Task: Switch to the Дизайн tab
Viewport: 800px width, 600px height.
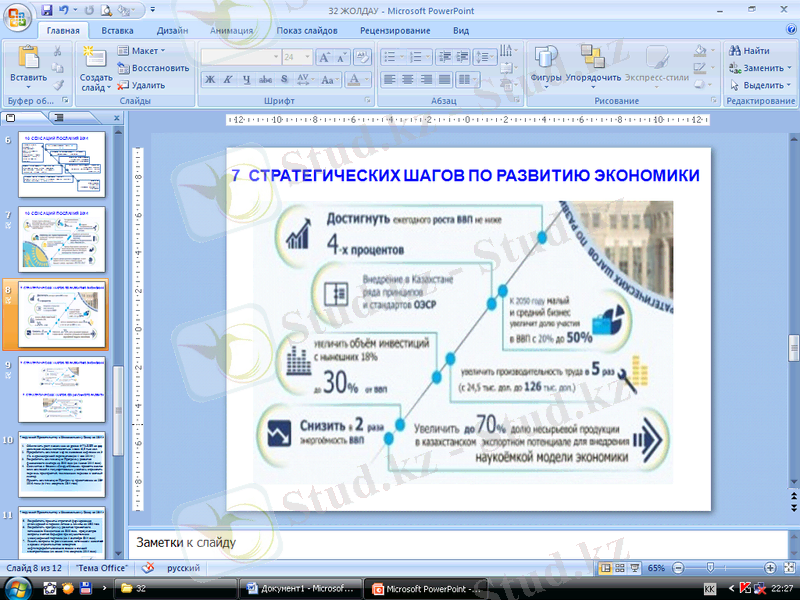Action: [x=172, y=30]
